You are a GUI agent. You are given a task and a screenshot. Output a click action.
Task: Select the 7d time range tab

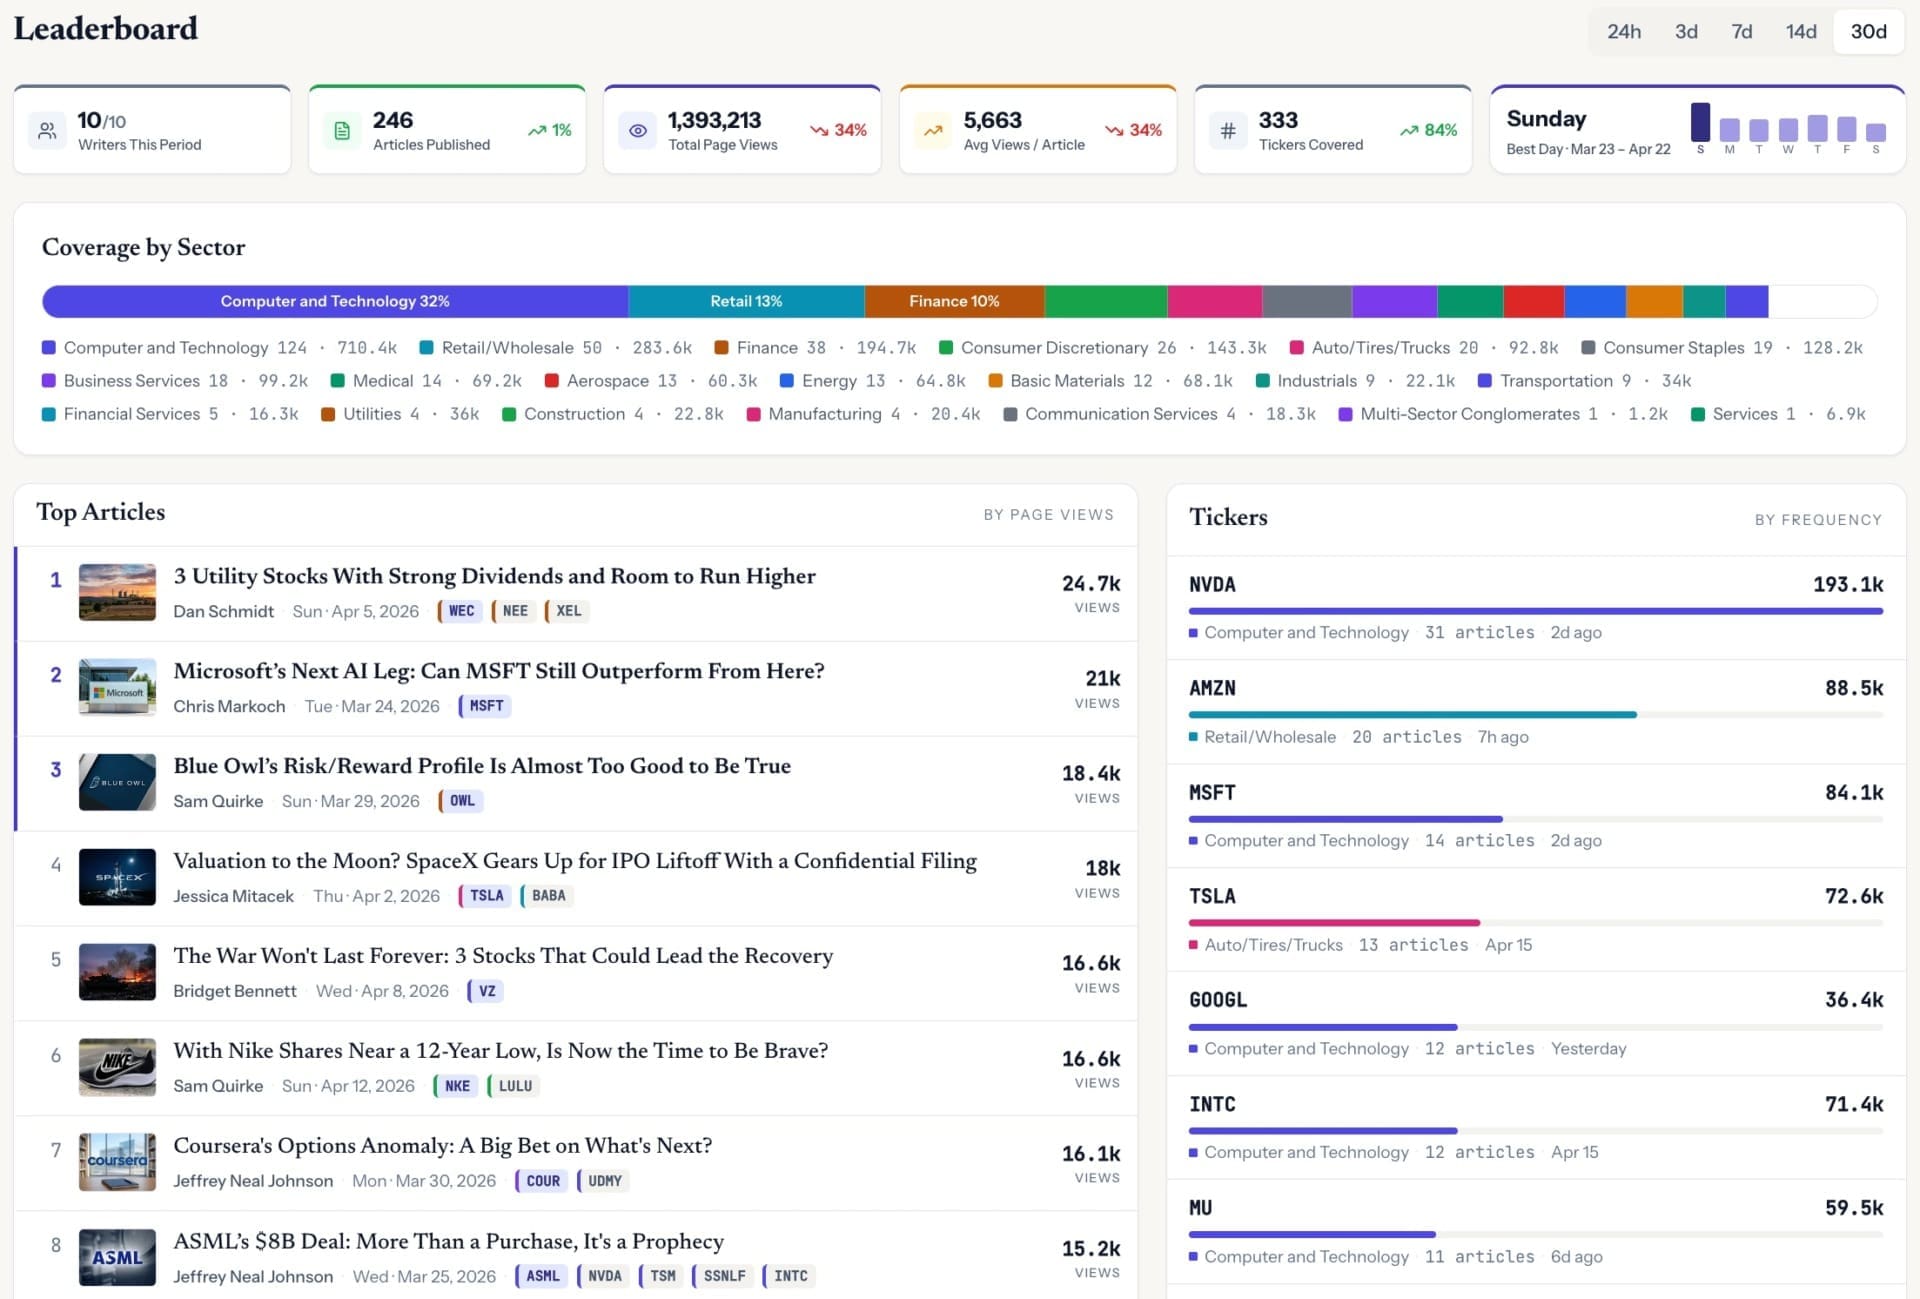coord(1741,32)
